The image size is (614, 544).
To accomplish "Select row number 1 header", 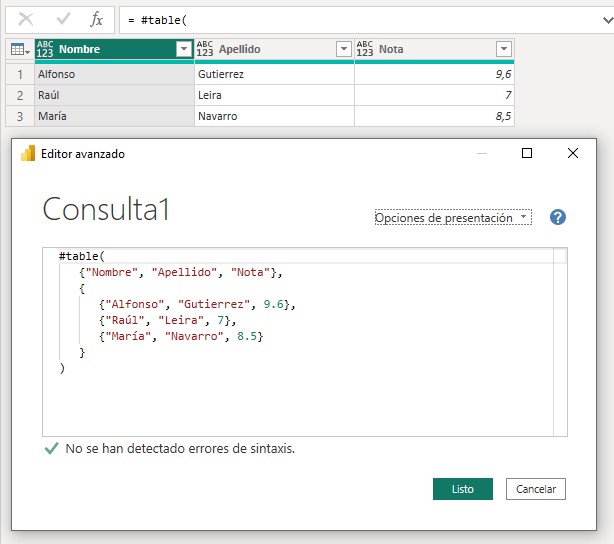I will (18, 74).
